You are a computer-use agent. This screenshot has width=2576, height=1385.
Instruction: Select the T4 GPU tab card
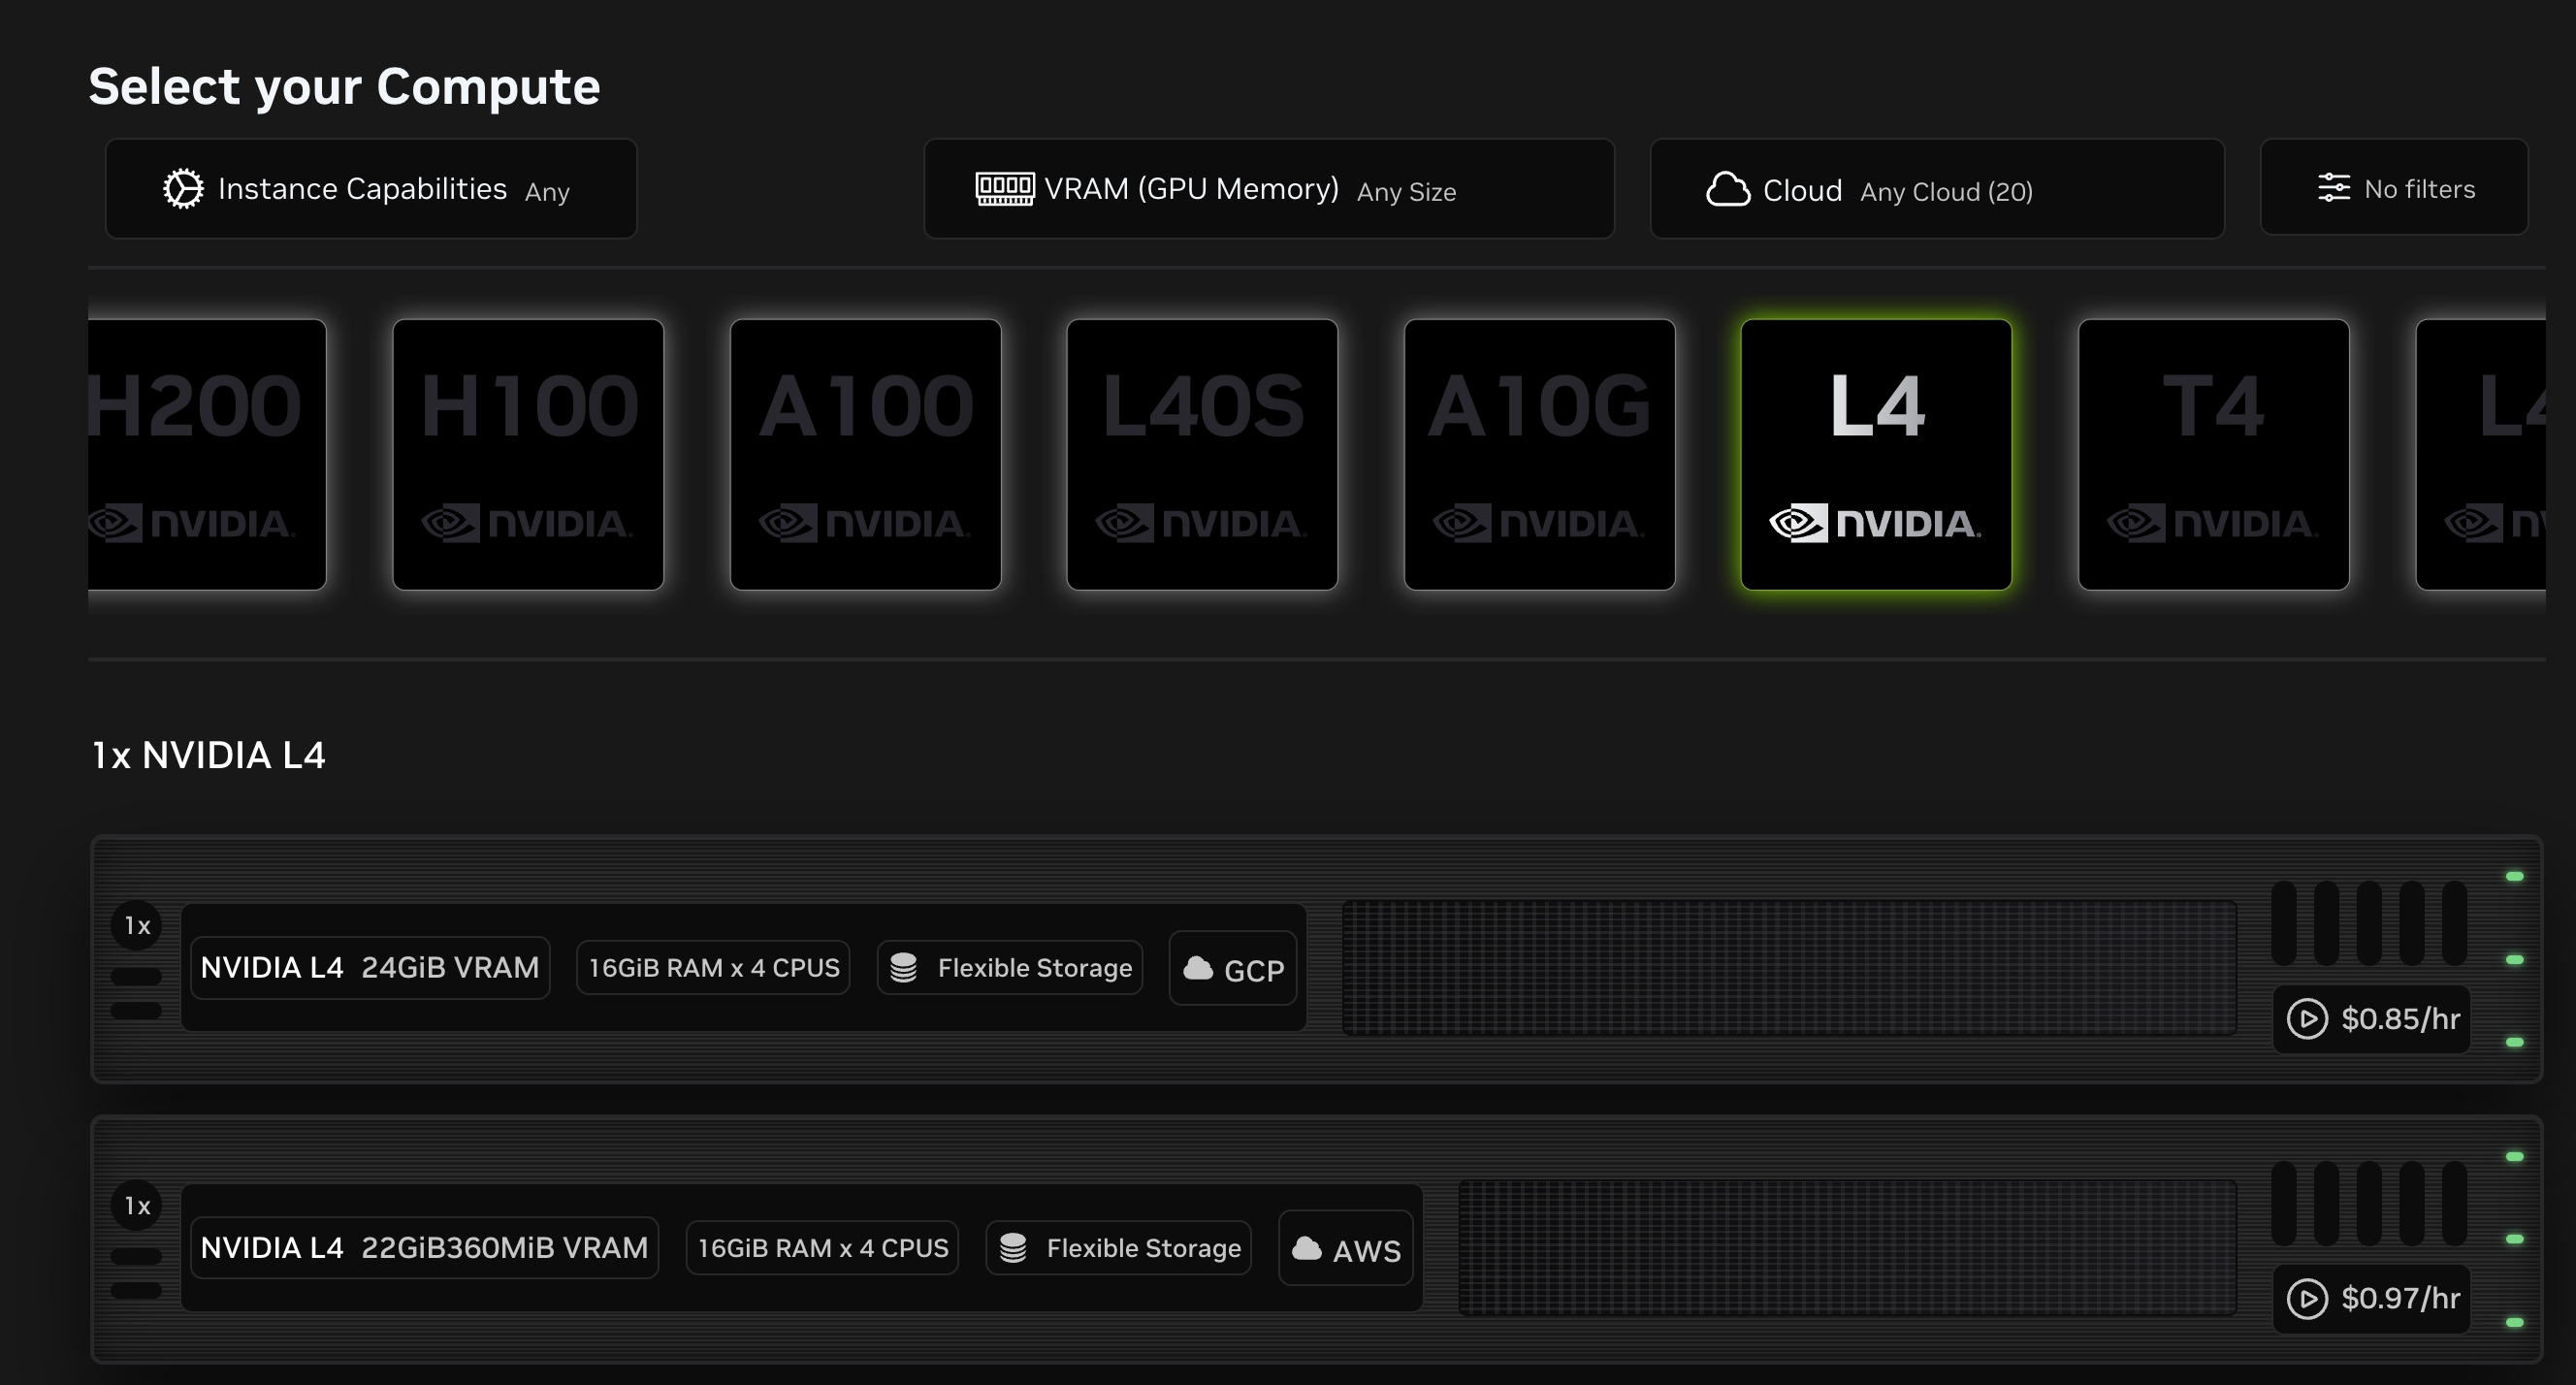click(x=2216, y=455)
